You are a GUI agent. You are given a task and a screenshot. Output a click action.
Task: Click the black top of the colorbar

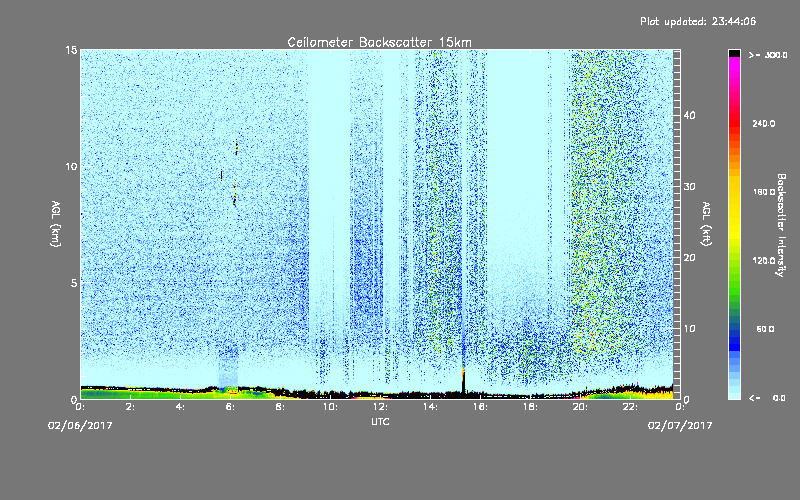coord(734,53)
